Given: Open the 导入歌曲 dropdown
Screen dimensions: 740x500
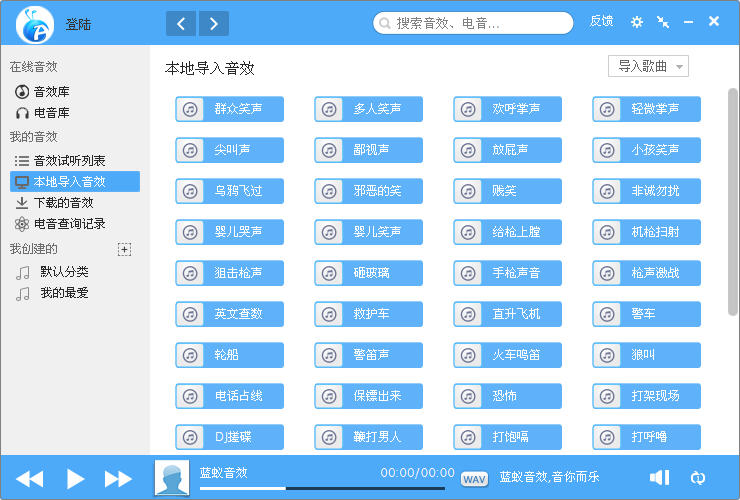Looking at the screenshot, I should [x=648, y=66].
